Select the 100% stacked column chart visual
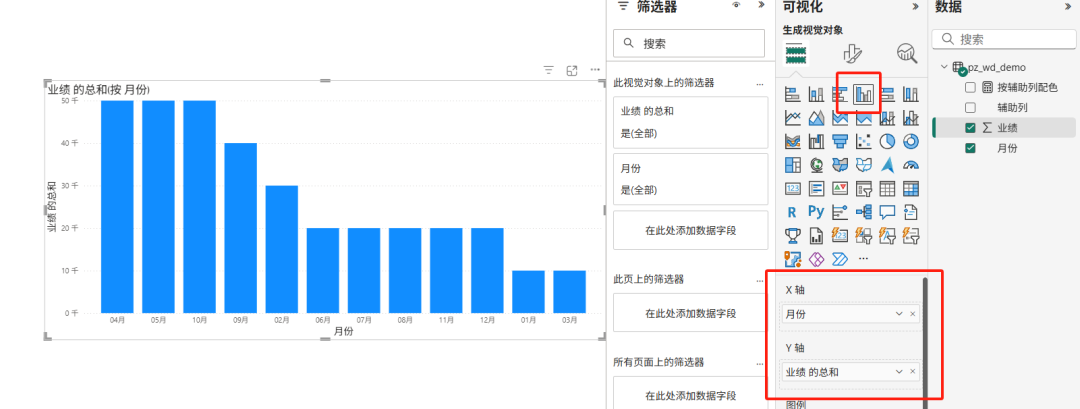Image resolution: width=1080 pixels, height=409 pixels. 911,94
